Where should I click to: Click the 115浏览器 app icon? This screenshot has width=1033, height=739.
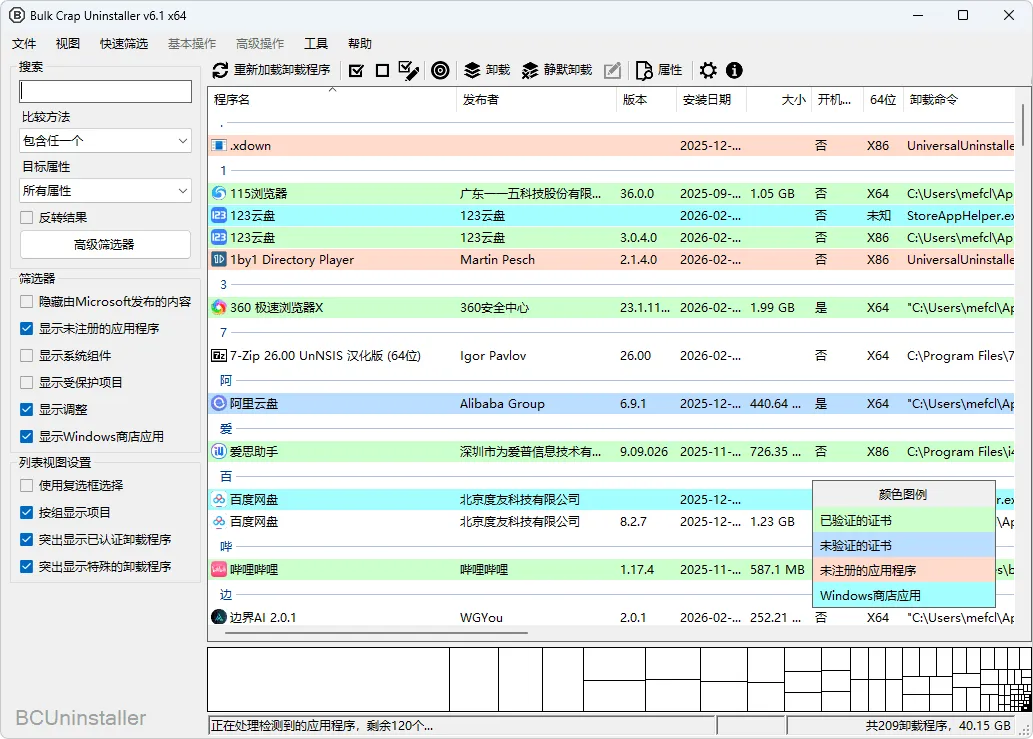point(219,194)
